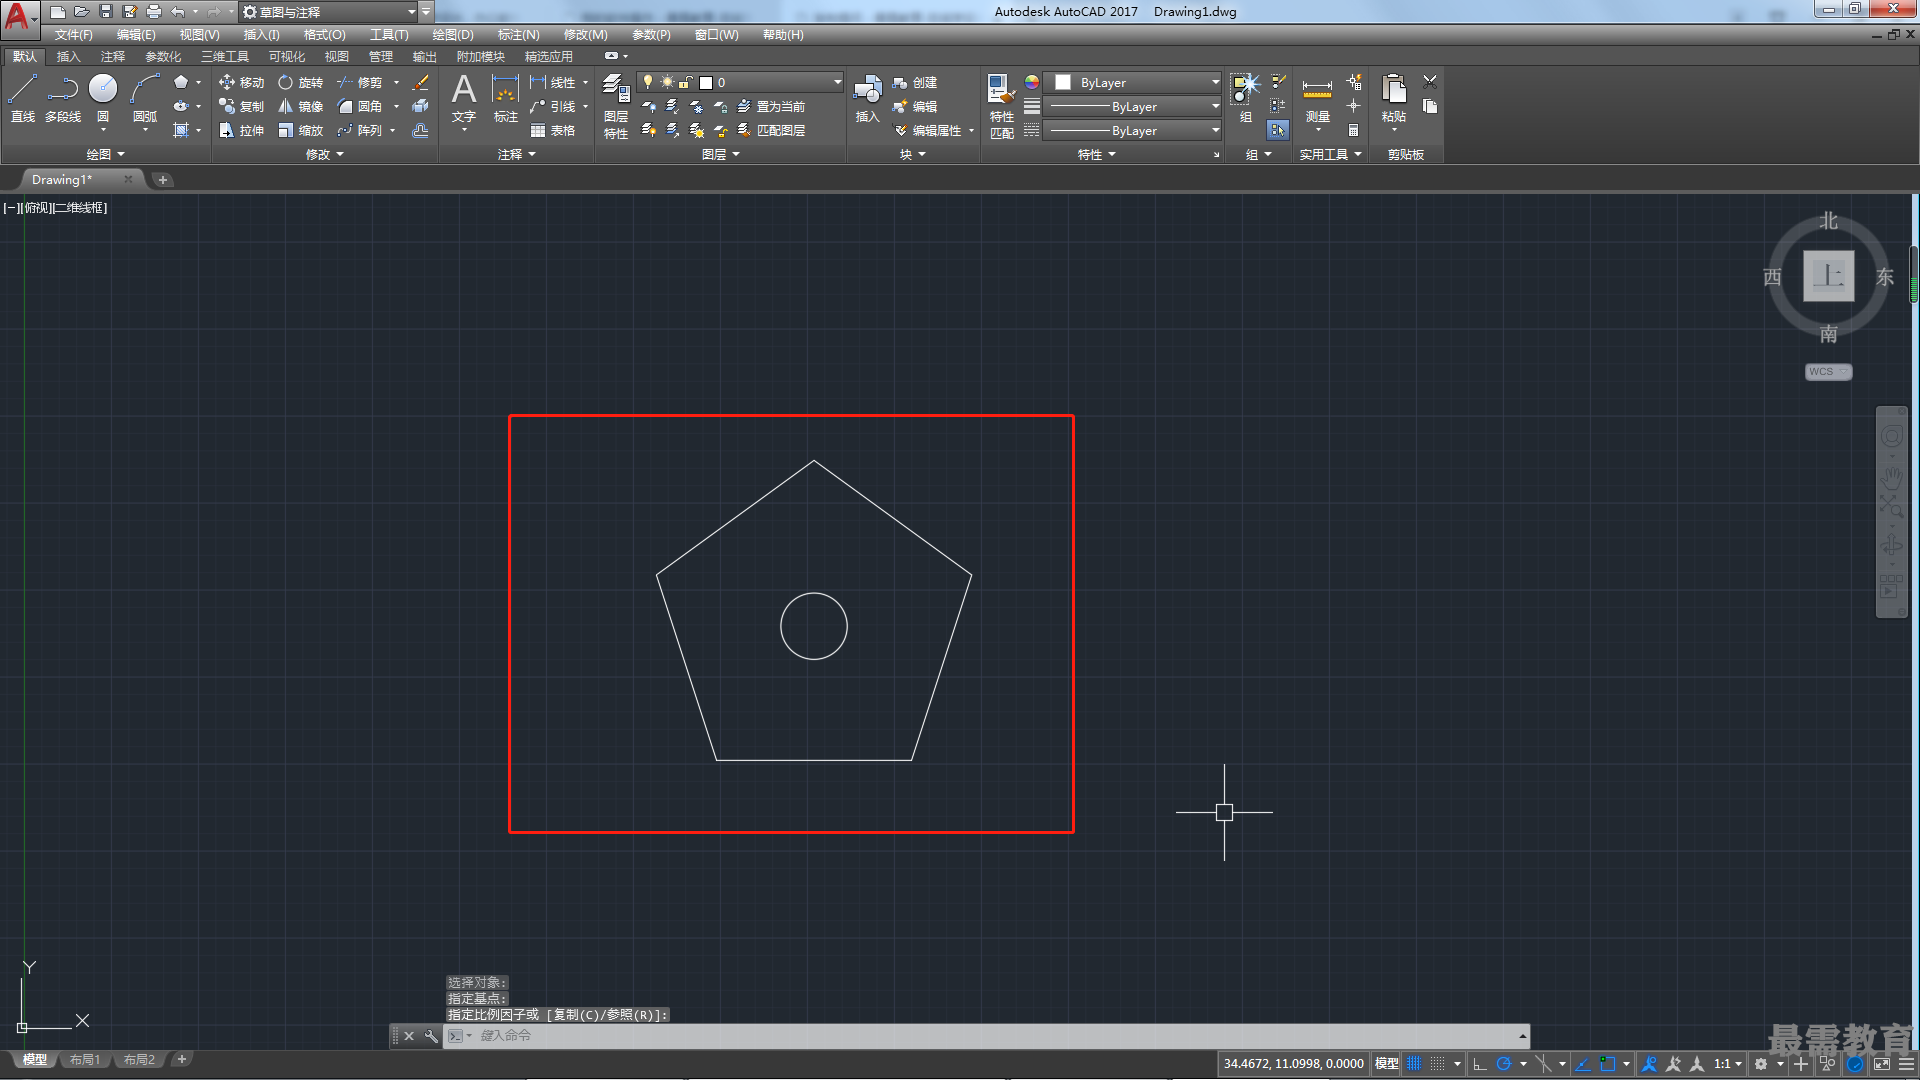The image size is (1920, 1080).
Task: Click the Paste (粘贴) icon
Action: pos(1394,98)
